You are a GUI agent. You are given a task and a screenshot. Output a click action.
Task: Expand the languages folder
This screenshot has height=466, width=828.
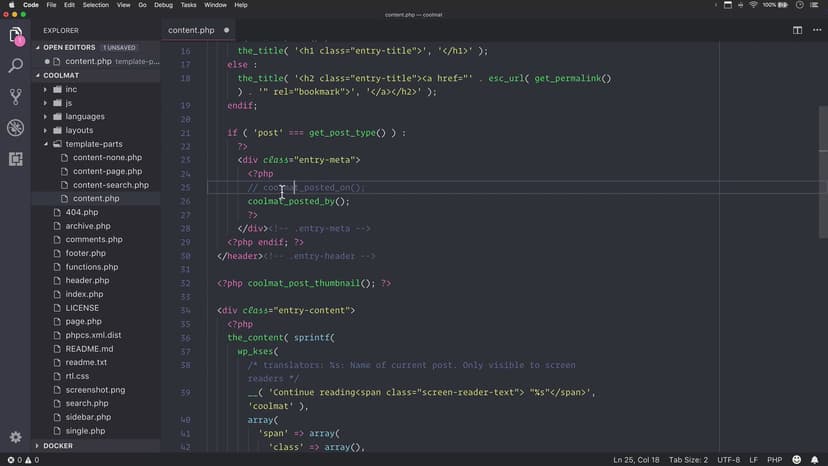point(85,117)
